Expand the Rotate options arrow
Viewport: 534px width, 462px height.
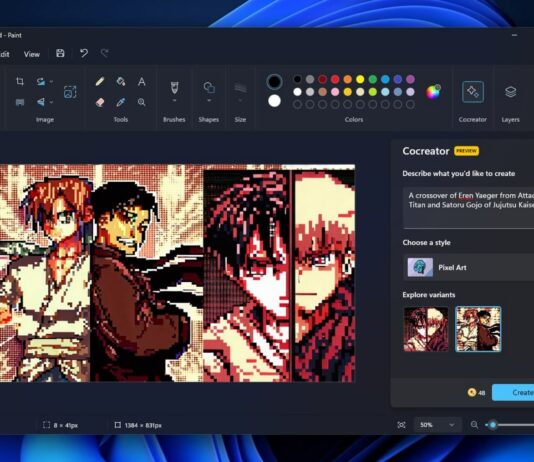click(51, 82)
